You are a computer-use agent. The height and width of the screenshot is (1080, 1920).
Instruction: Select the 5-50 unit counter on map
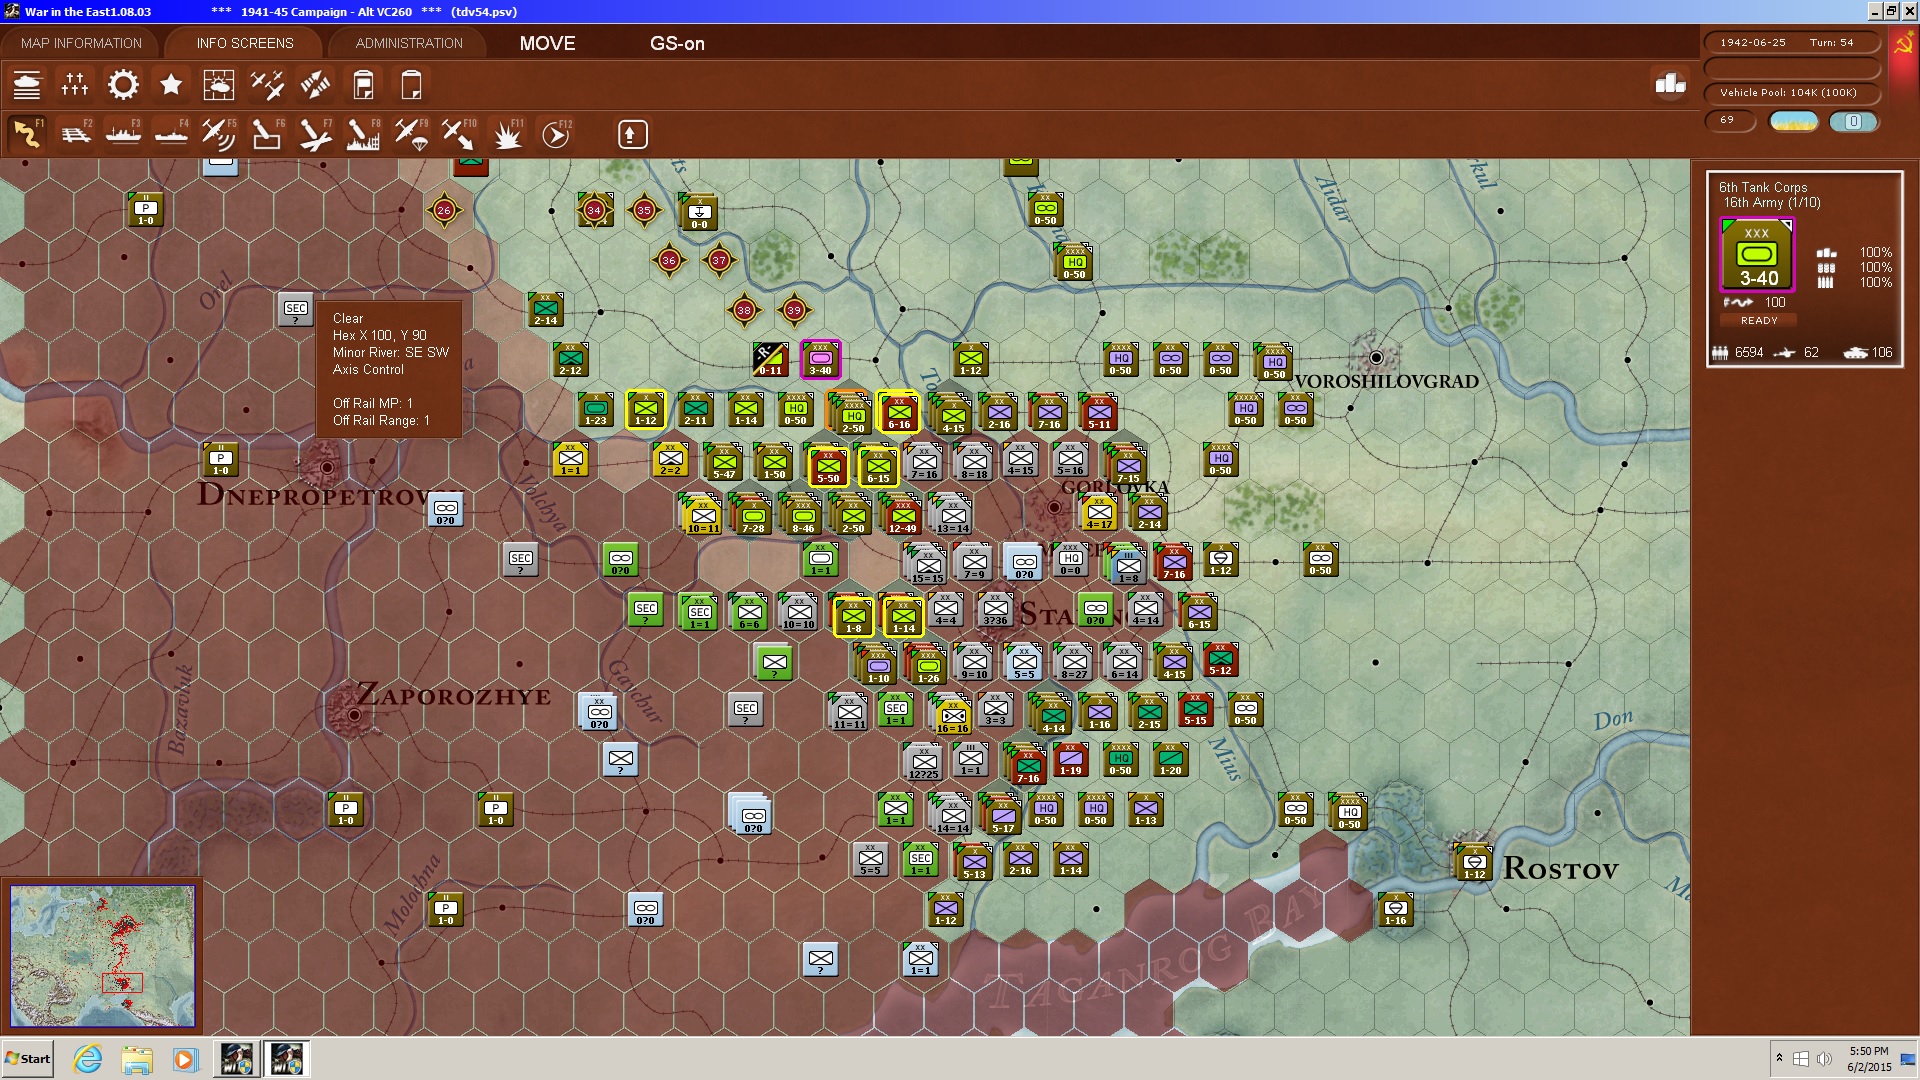[x=828, y=467]
